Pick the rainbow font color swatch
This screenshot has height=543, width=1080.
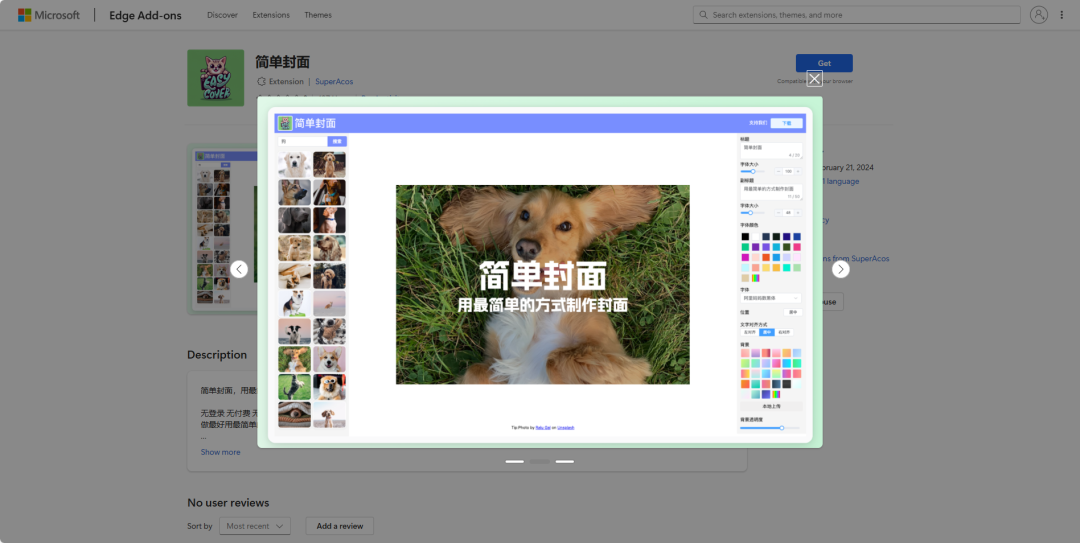coord(756,278)
